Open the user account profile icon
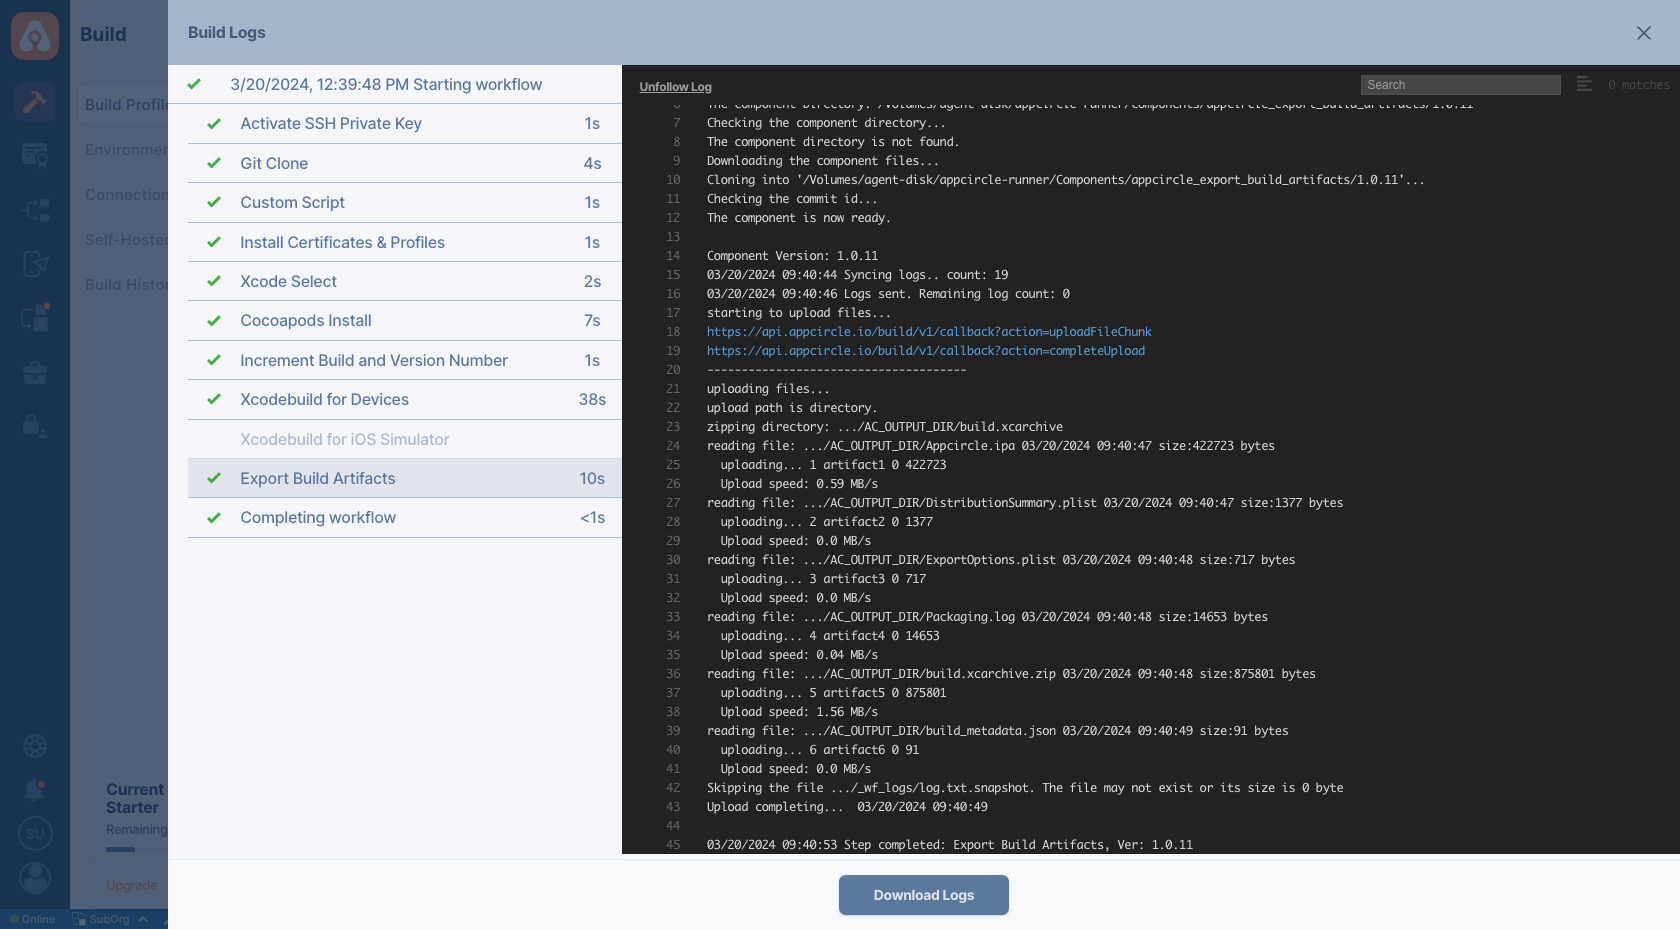 [35, 878]
